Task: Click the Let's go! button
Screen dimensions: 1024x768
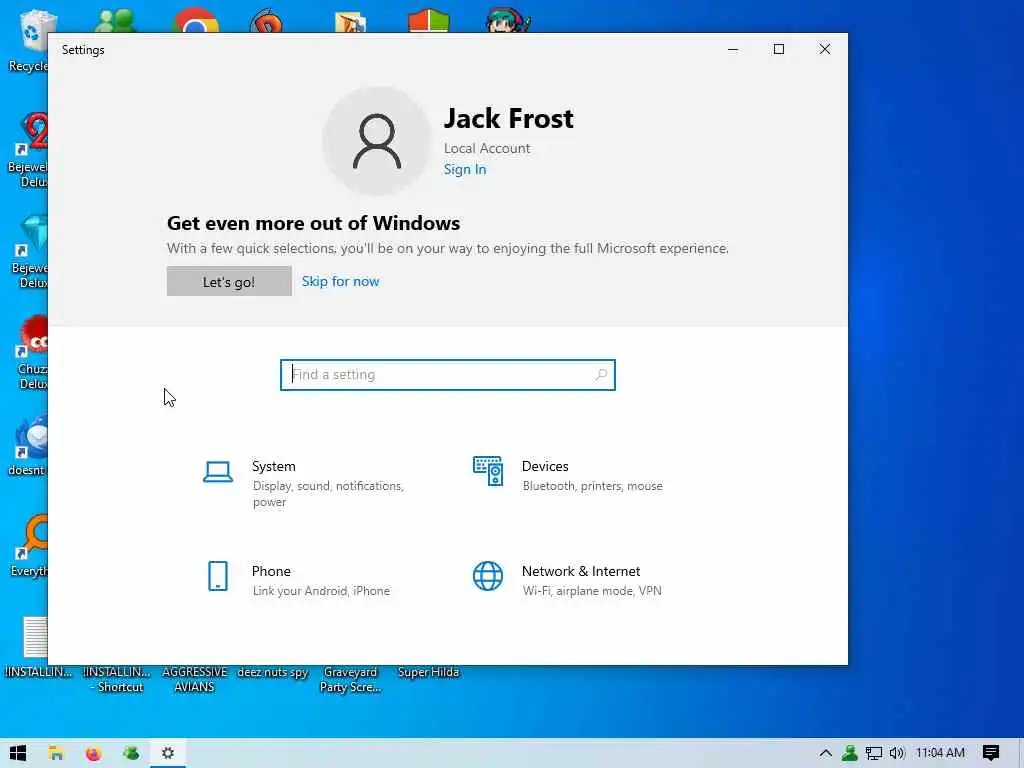Action: pos(229,281)
